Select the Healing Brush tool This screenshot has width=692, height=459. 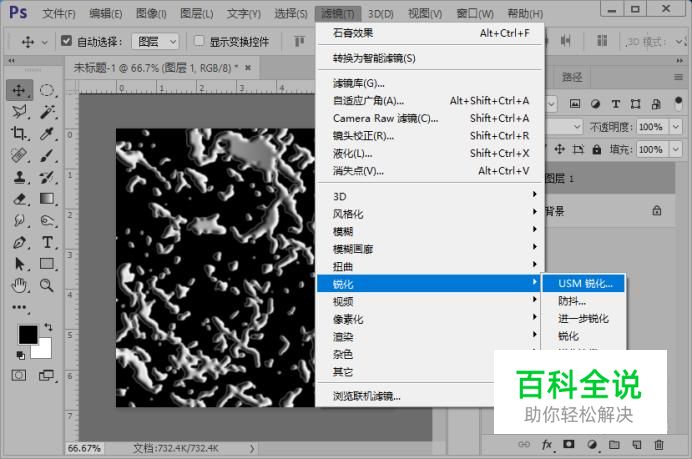click(19, 155)
